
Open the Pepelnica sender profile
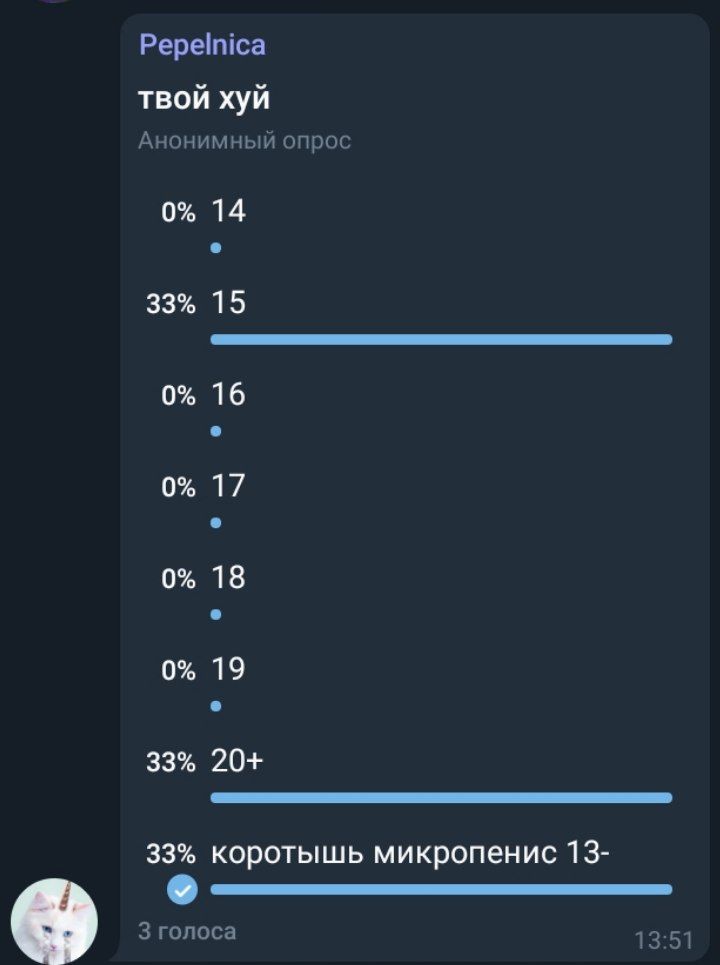click(x=202, y=45)
